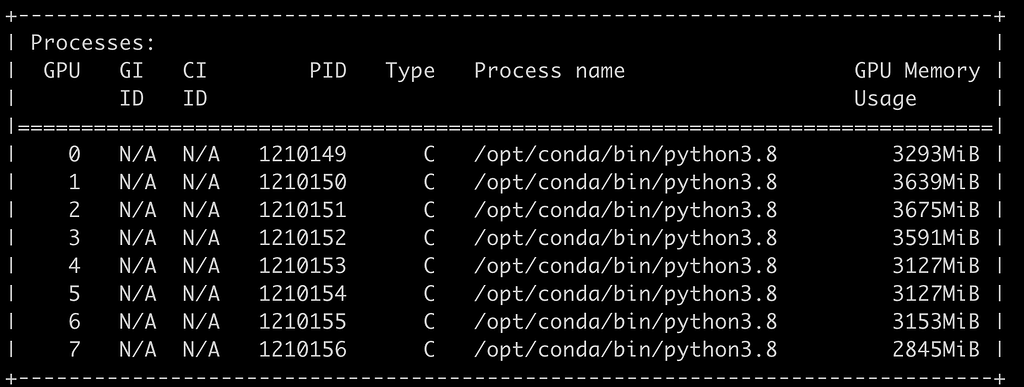The width and height of the screenshot is (1024, 387).
Task: Click the PID 1210149 value
Action: click(302, 155)
